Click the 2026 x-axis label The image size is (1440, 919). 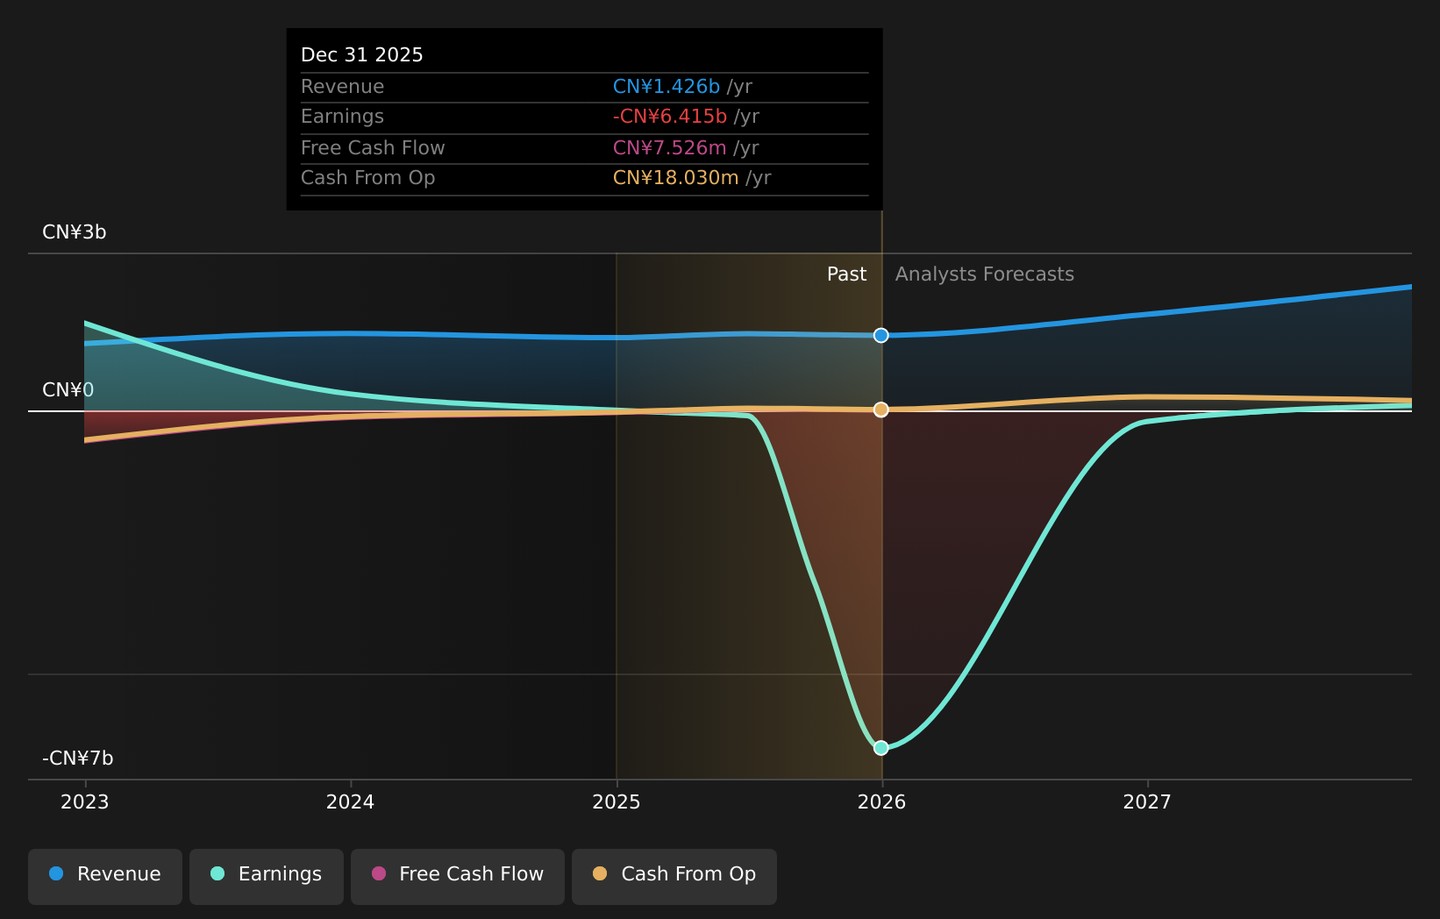coord(882,802)
